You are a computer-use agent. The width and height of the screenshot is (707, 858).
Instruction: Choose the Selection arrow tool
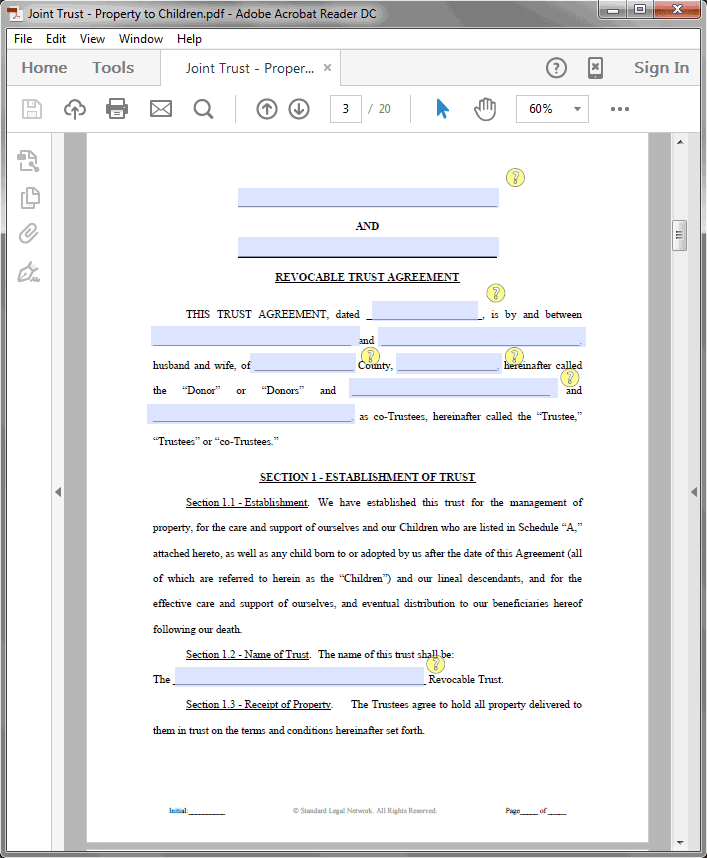click(442, 109)
